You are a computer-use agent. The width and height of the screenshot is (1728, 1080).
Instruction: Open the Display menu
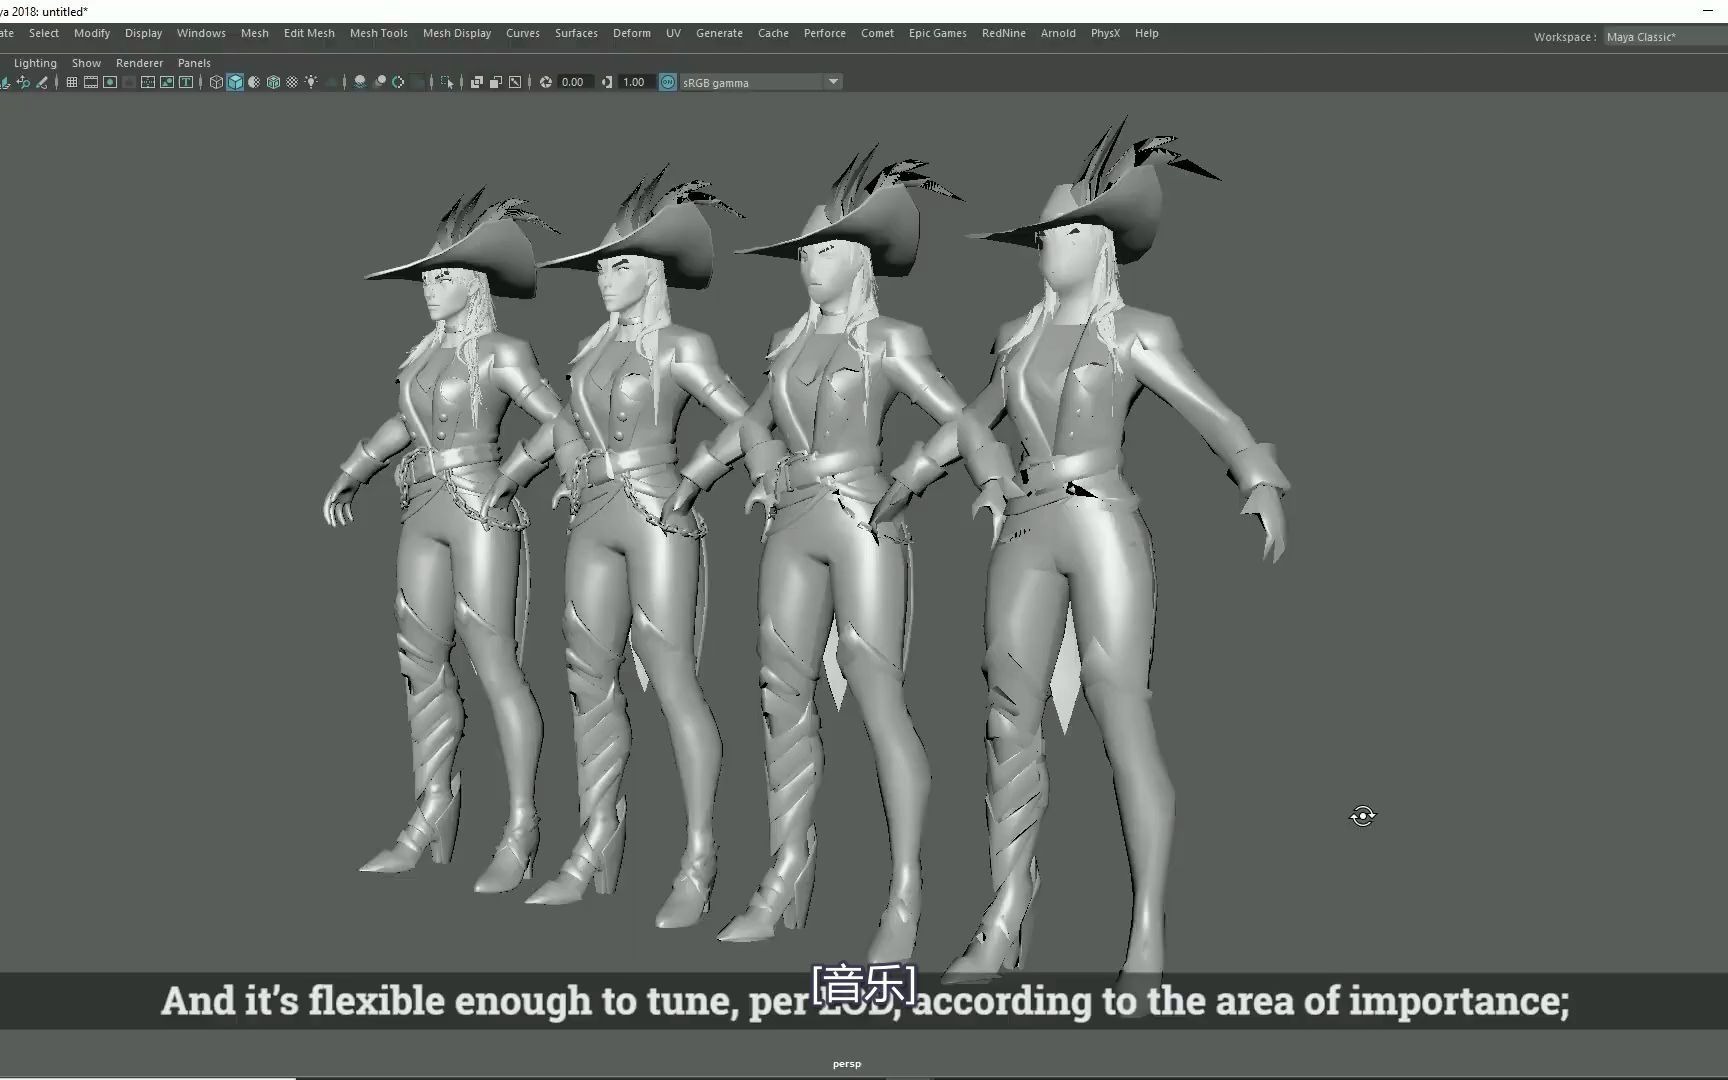143,33
